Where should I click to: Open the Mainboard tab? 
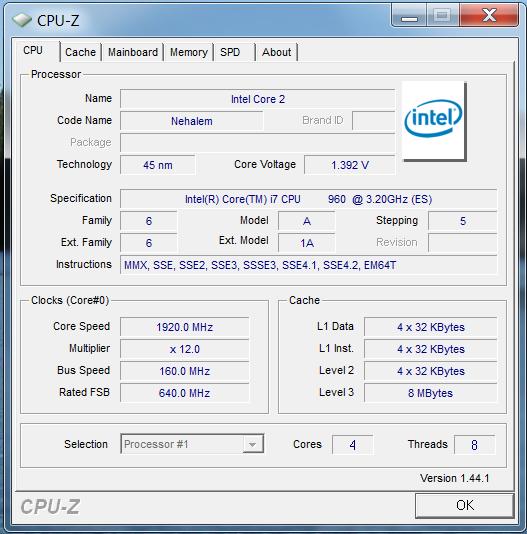[x=133, y=52]
